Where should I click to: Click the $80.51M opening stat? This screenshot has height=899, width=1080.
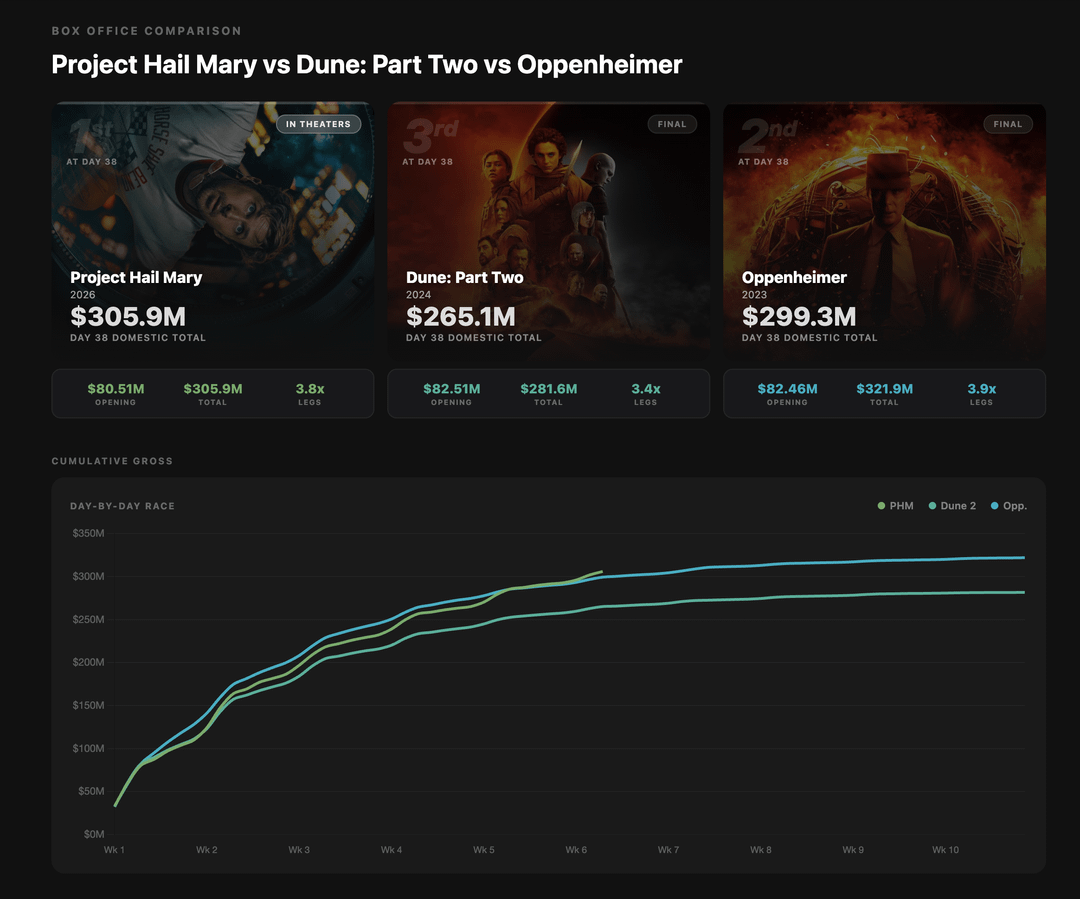[x=116, y=389]
